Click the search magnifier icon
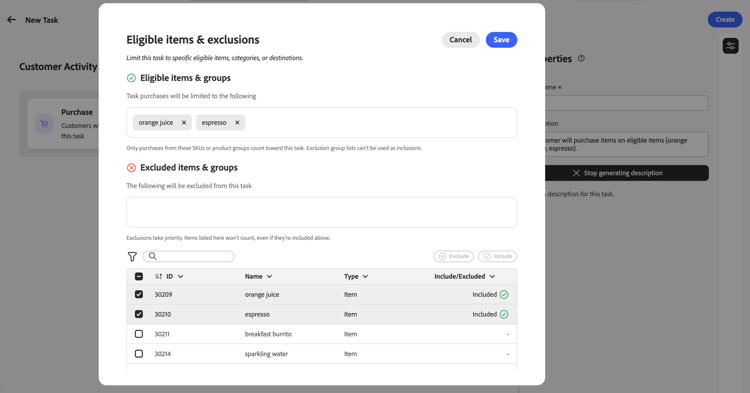The height and width of the screenshot is (393, 750). click(x=153, y=256)
